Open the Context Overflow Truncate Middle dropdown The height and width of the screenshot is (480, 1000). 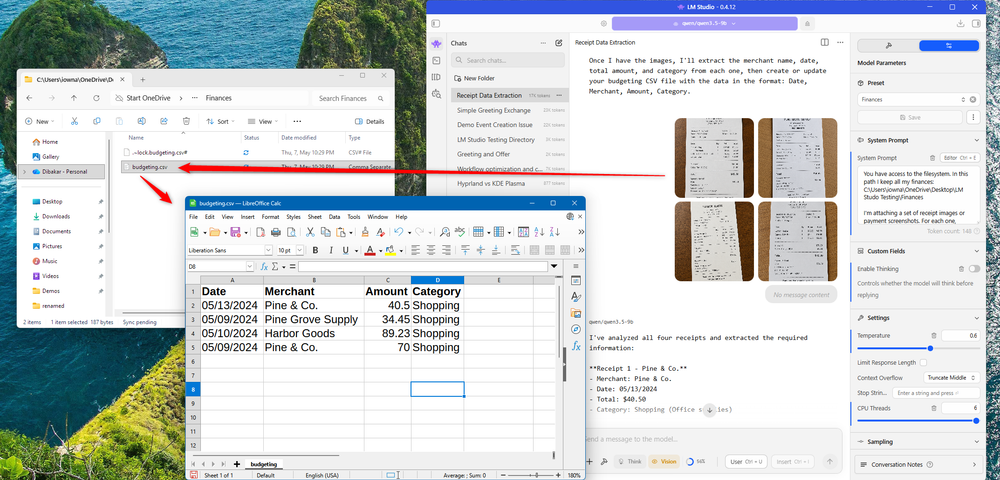[950, 378]
